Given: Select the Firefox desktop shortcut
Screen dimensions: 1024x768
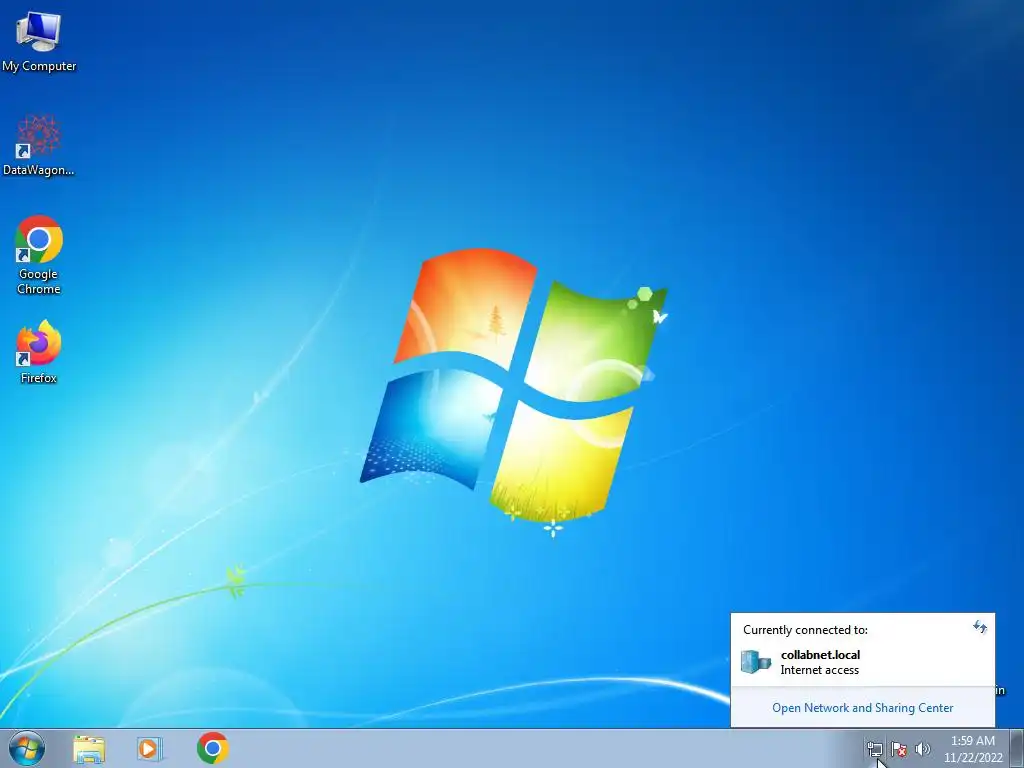Looking at the screenshot, I should click(x=39, y=351).
